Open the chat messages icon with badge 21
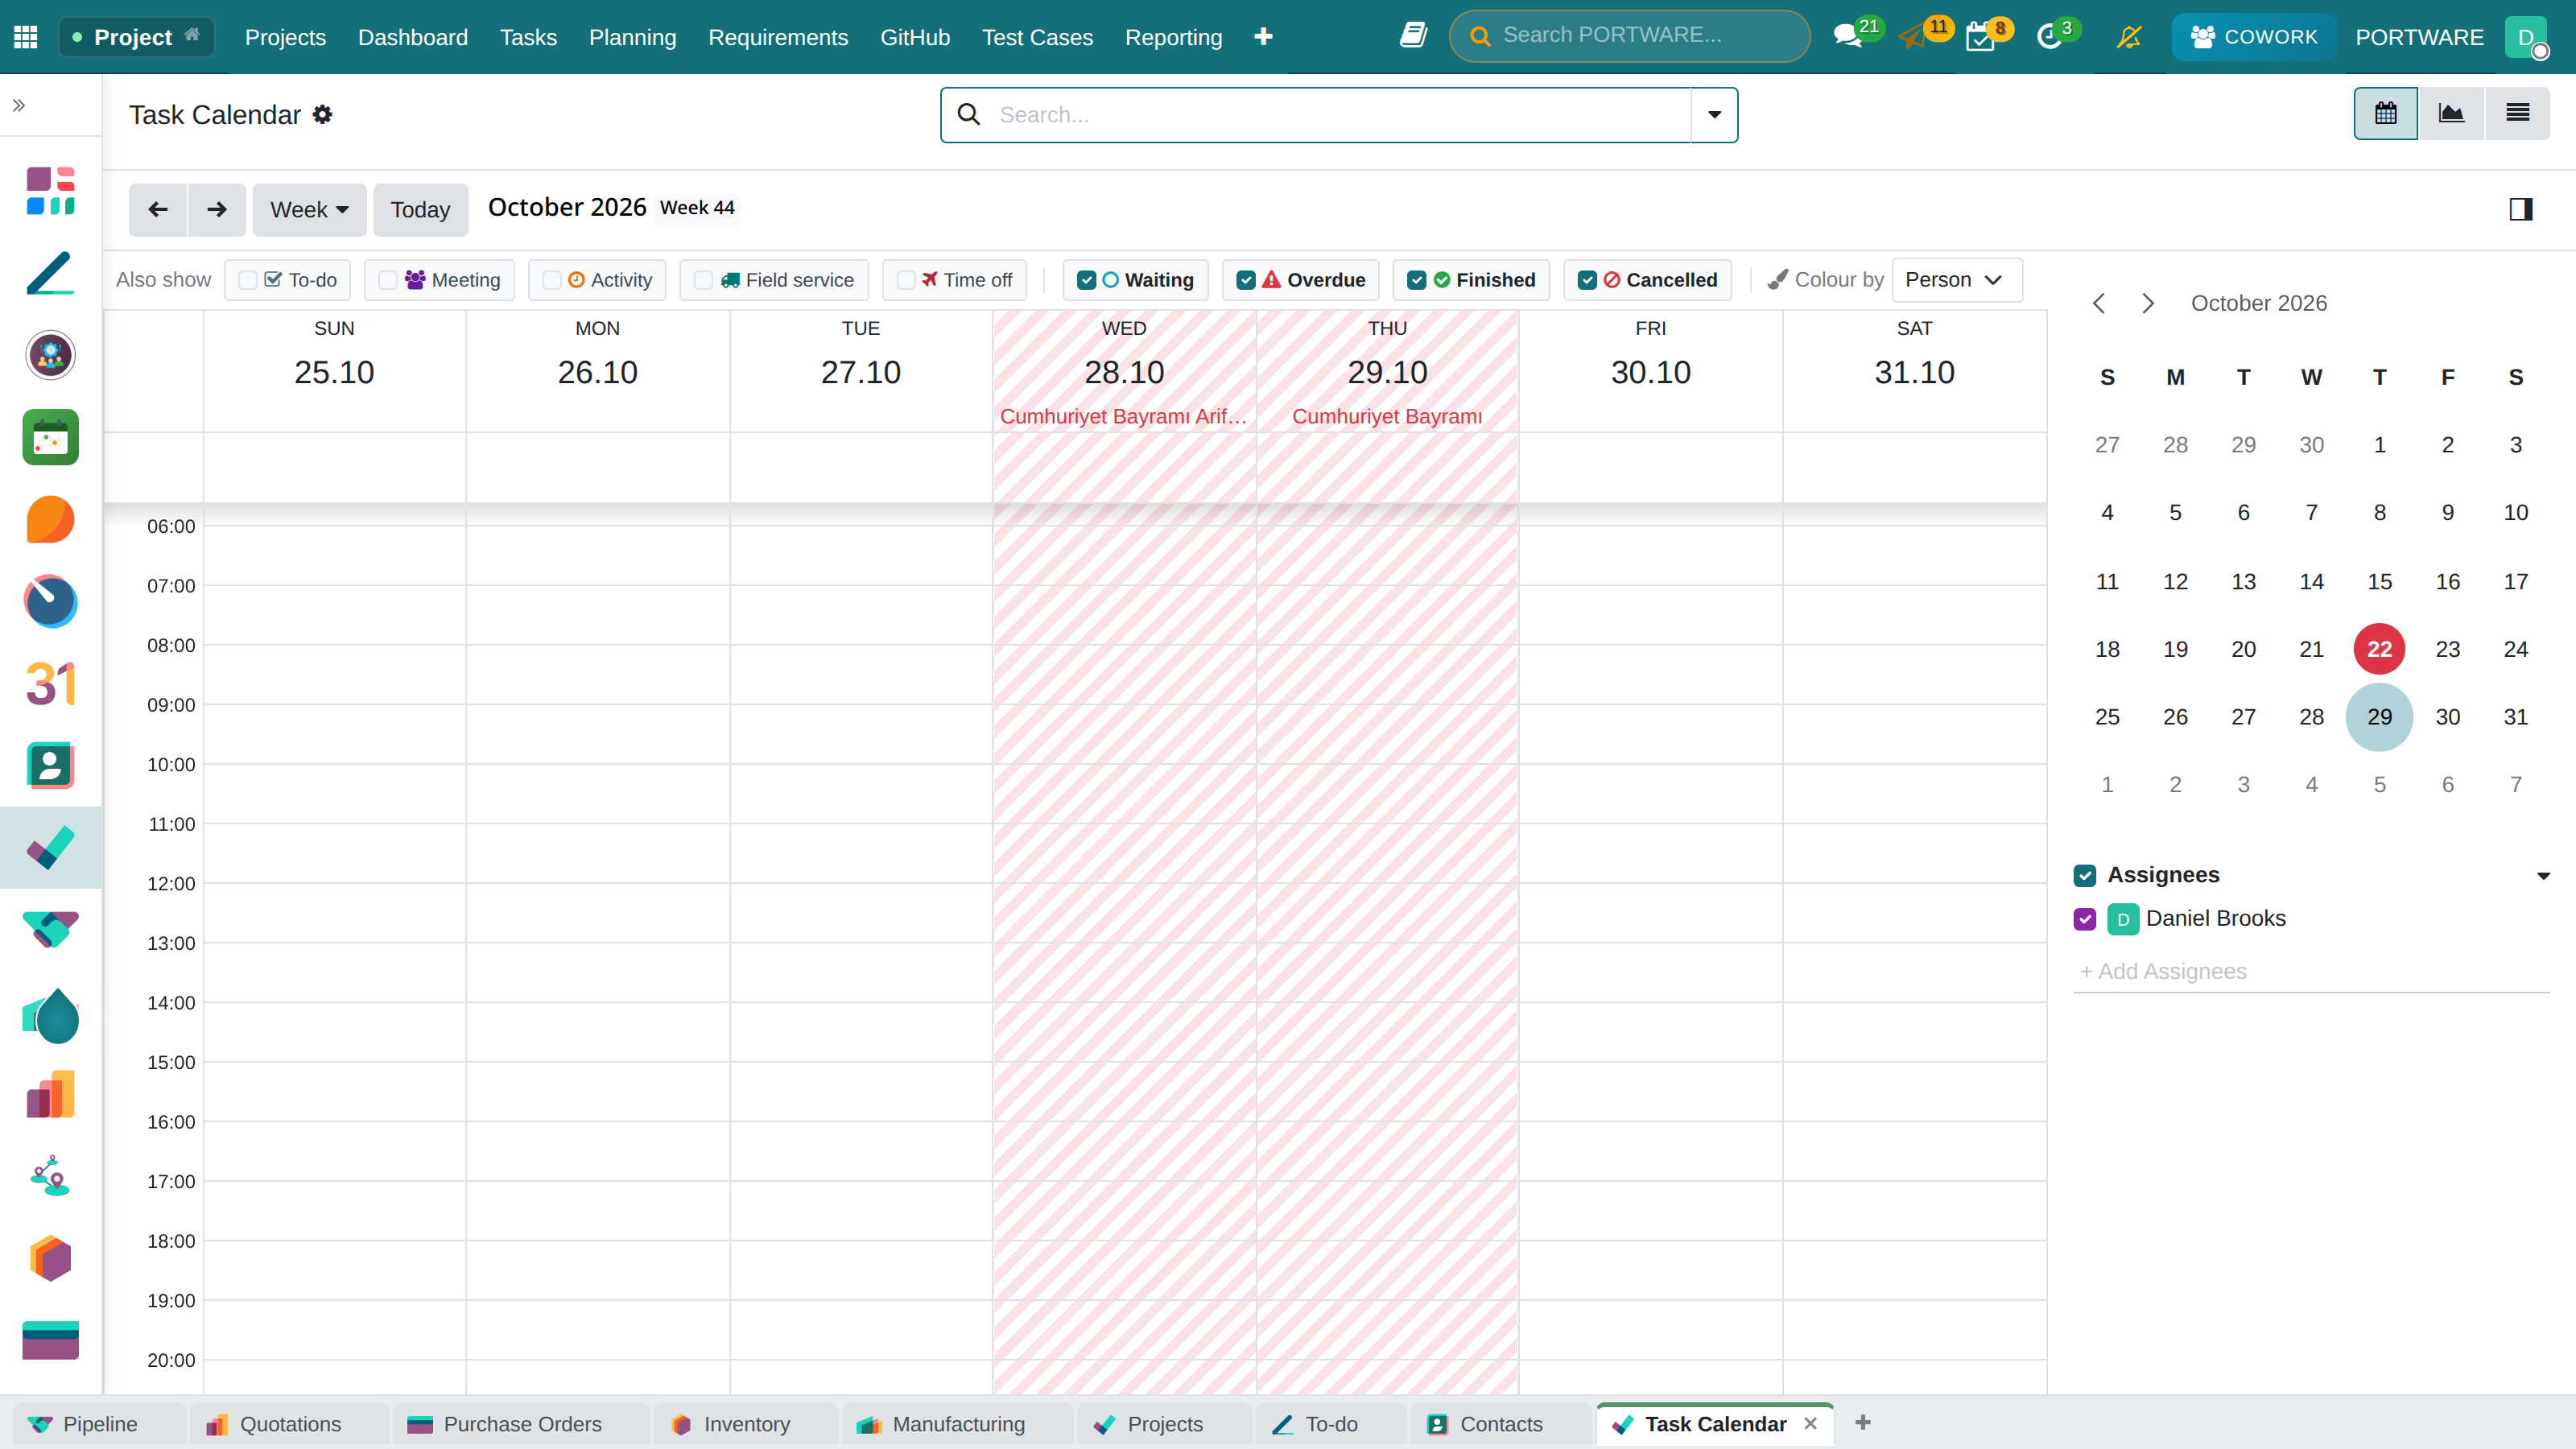Screen dimensions: 2576x1449 (x=1847, y=37)
